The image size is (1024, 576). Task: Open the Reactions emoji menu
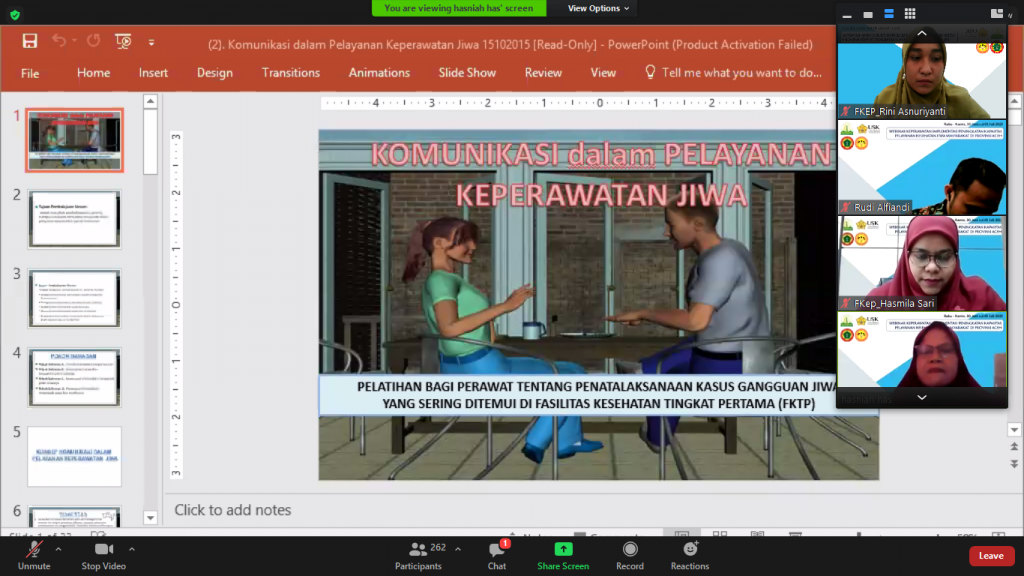coord(690,550)
